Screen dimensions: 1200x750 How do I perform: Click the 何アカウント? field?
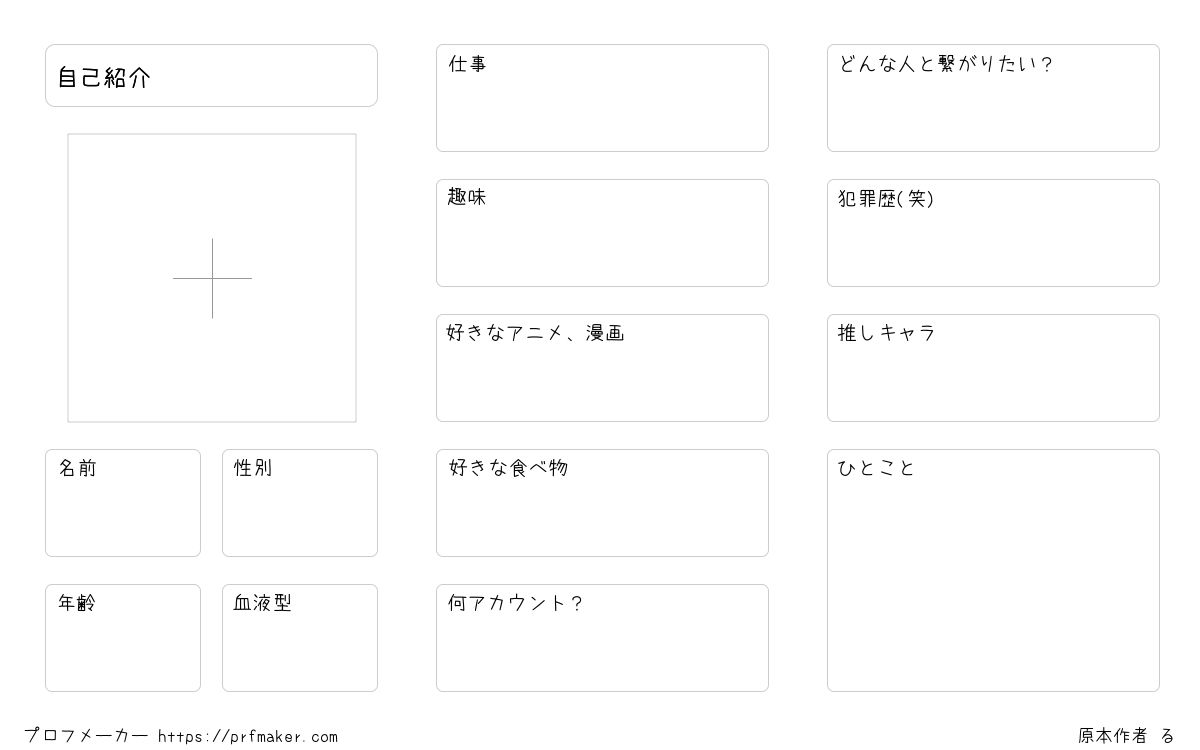[602, 638]
